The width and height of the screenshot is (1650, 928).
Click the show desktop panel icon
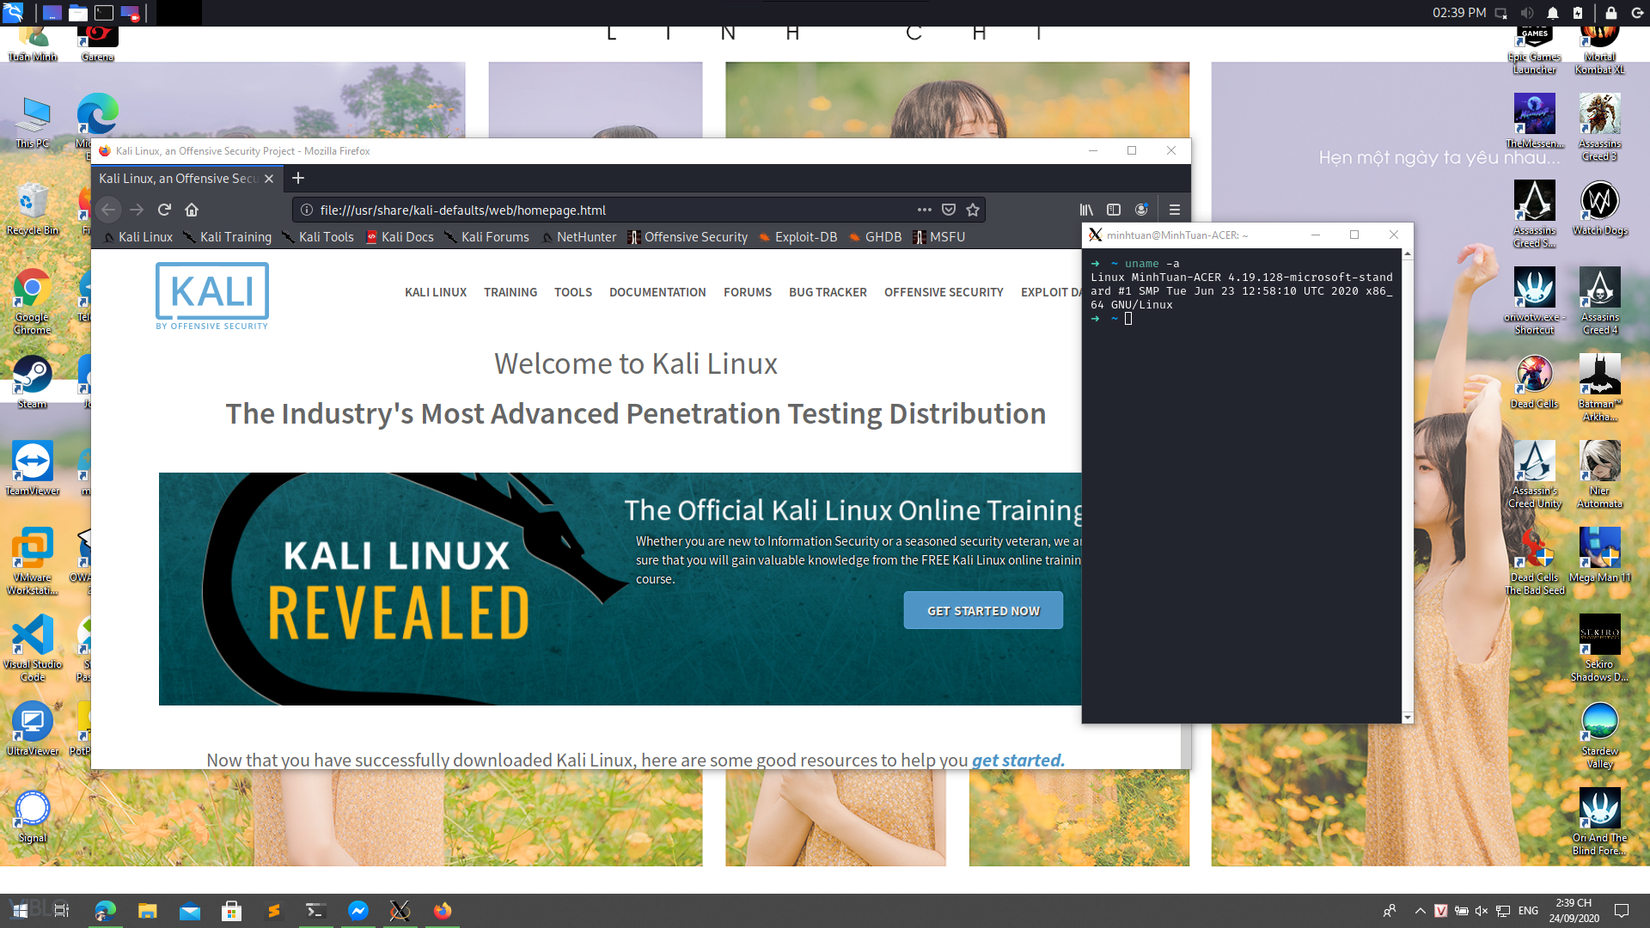52,13
